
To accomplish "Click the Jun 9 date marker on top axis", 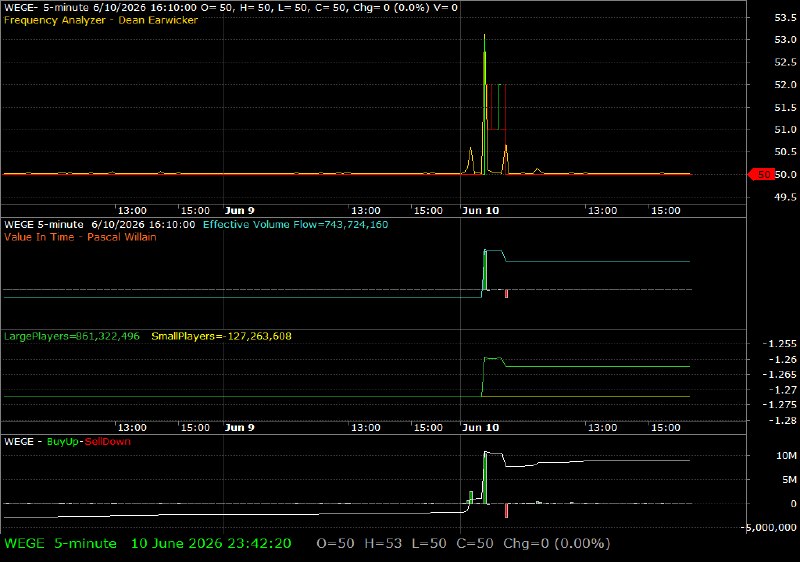I will point(239,211).
